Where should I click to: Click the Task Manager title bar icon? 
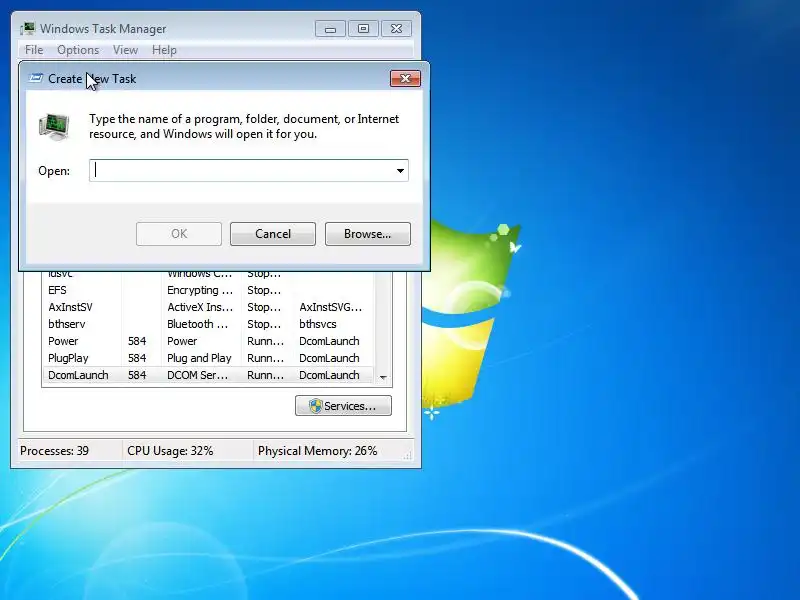28,29
